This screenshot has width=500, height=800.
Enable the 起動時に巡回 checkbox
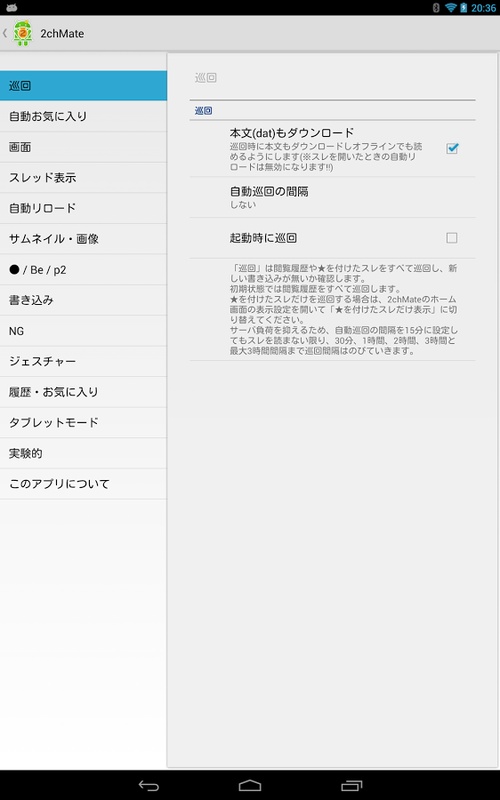(452, 238)
